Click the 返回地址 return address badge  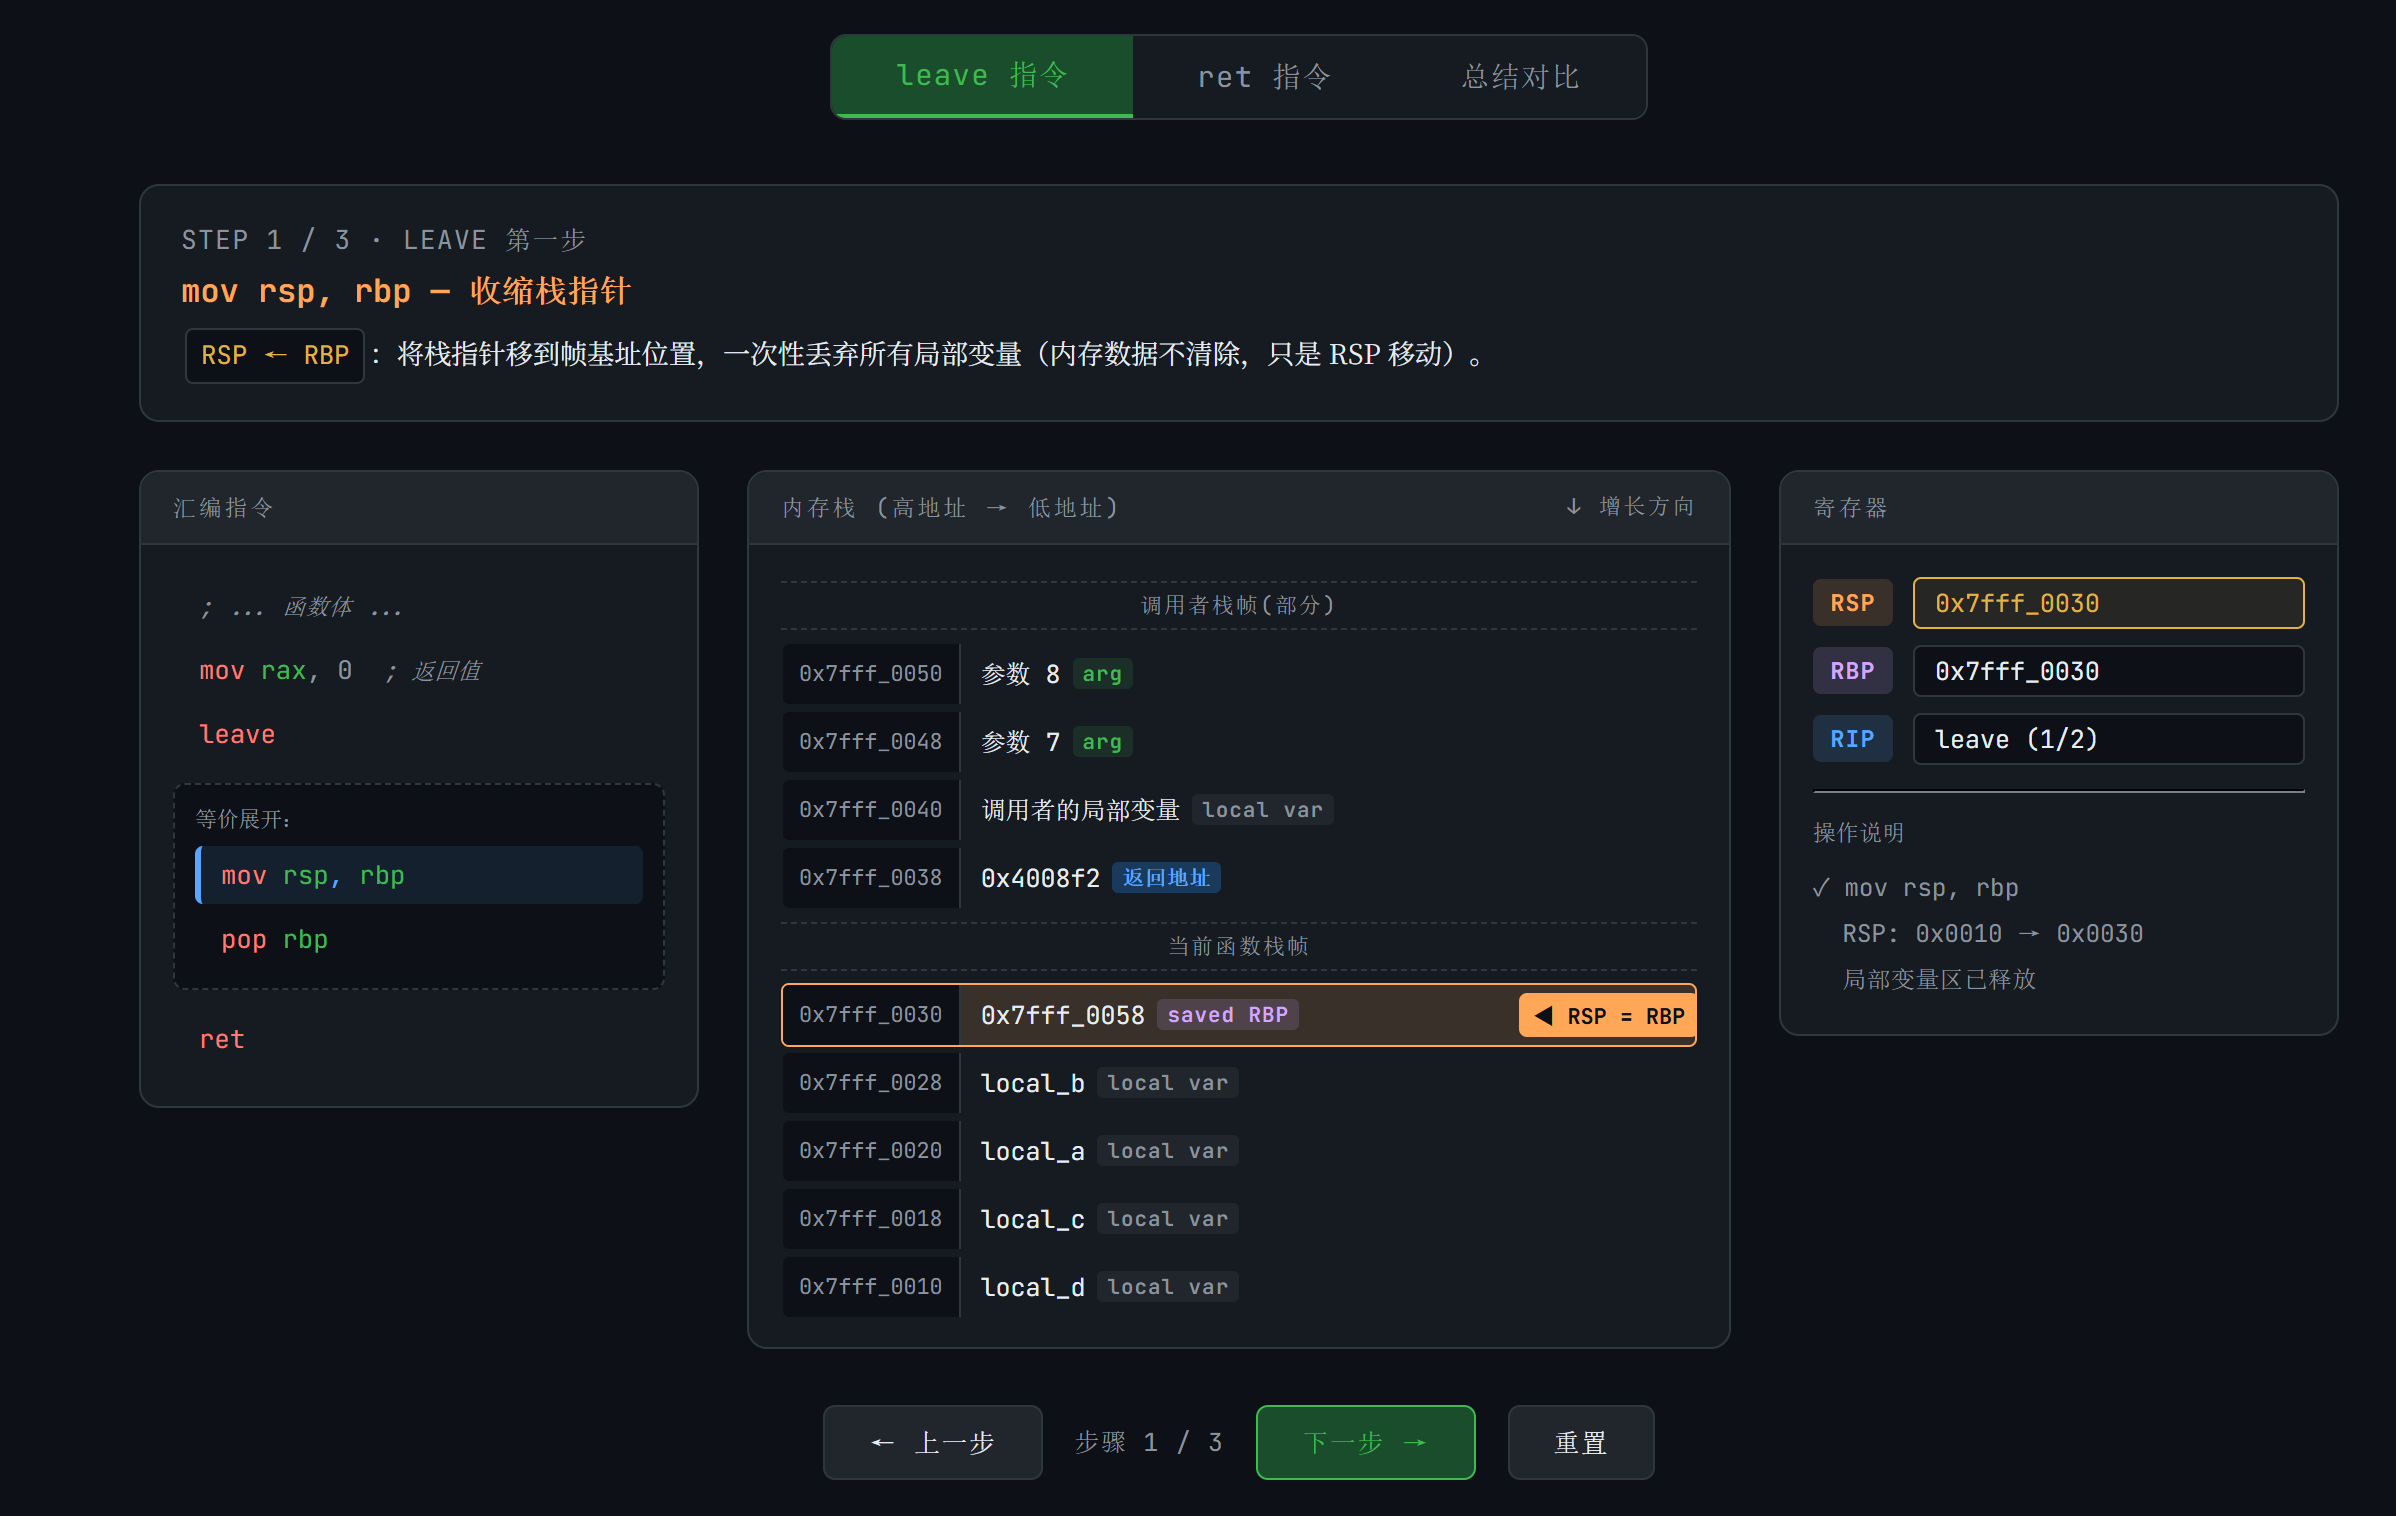1166,878
